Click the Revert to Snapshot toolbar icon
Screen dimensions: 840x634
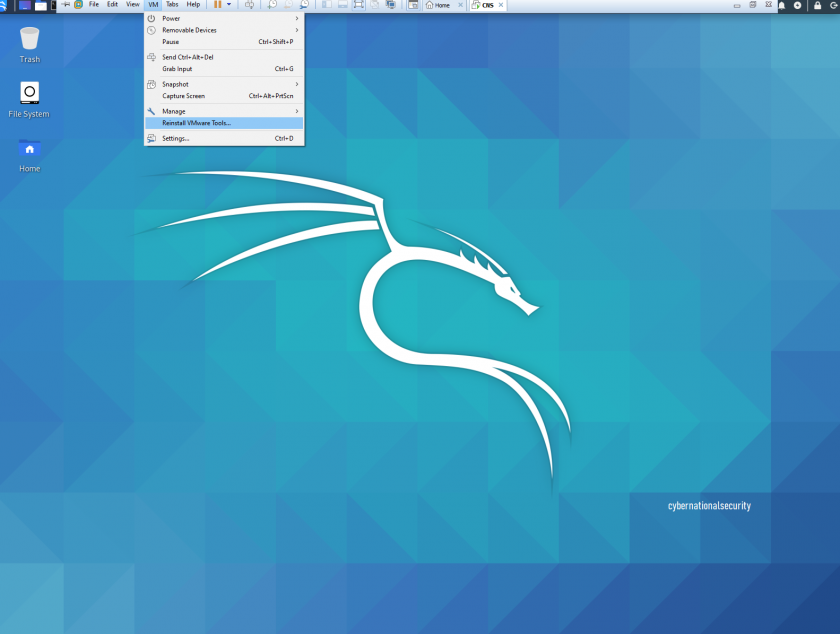(288, 5)
